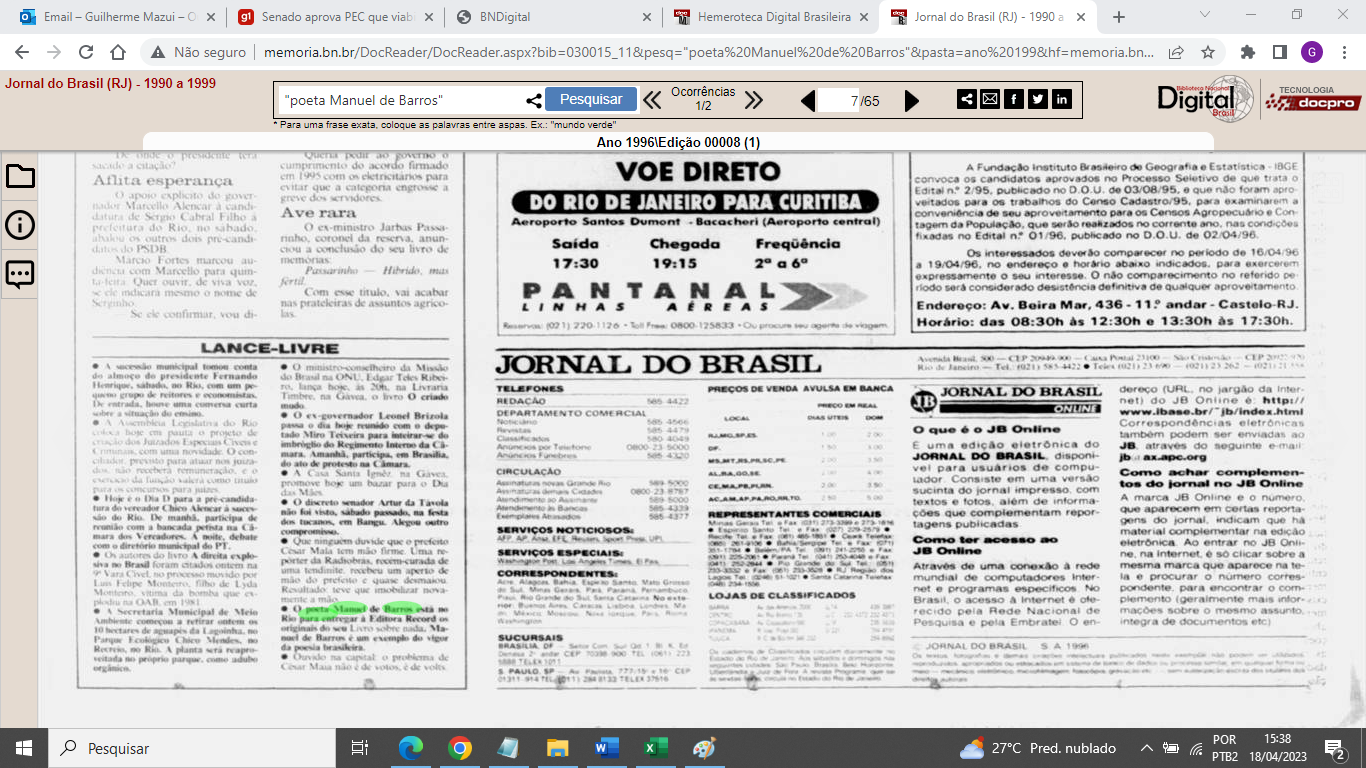The width and height of the screenshot is (1366, 768).
Task: Click the page number field showing 7
Action: 840,101
